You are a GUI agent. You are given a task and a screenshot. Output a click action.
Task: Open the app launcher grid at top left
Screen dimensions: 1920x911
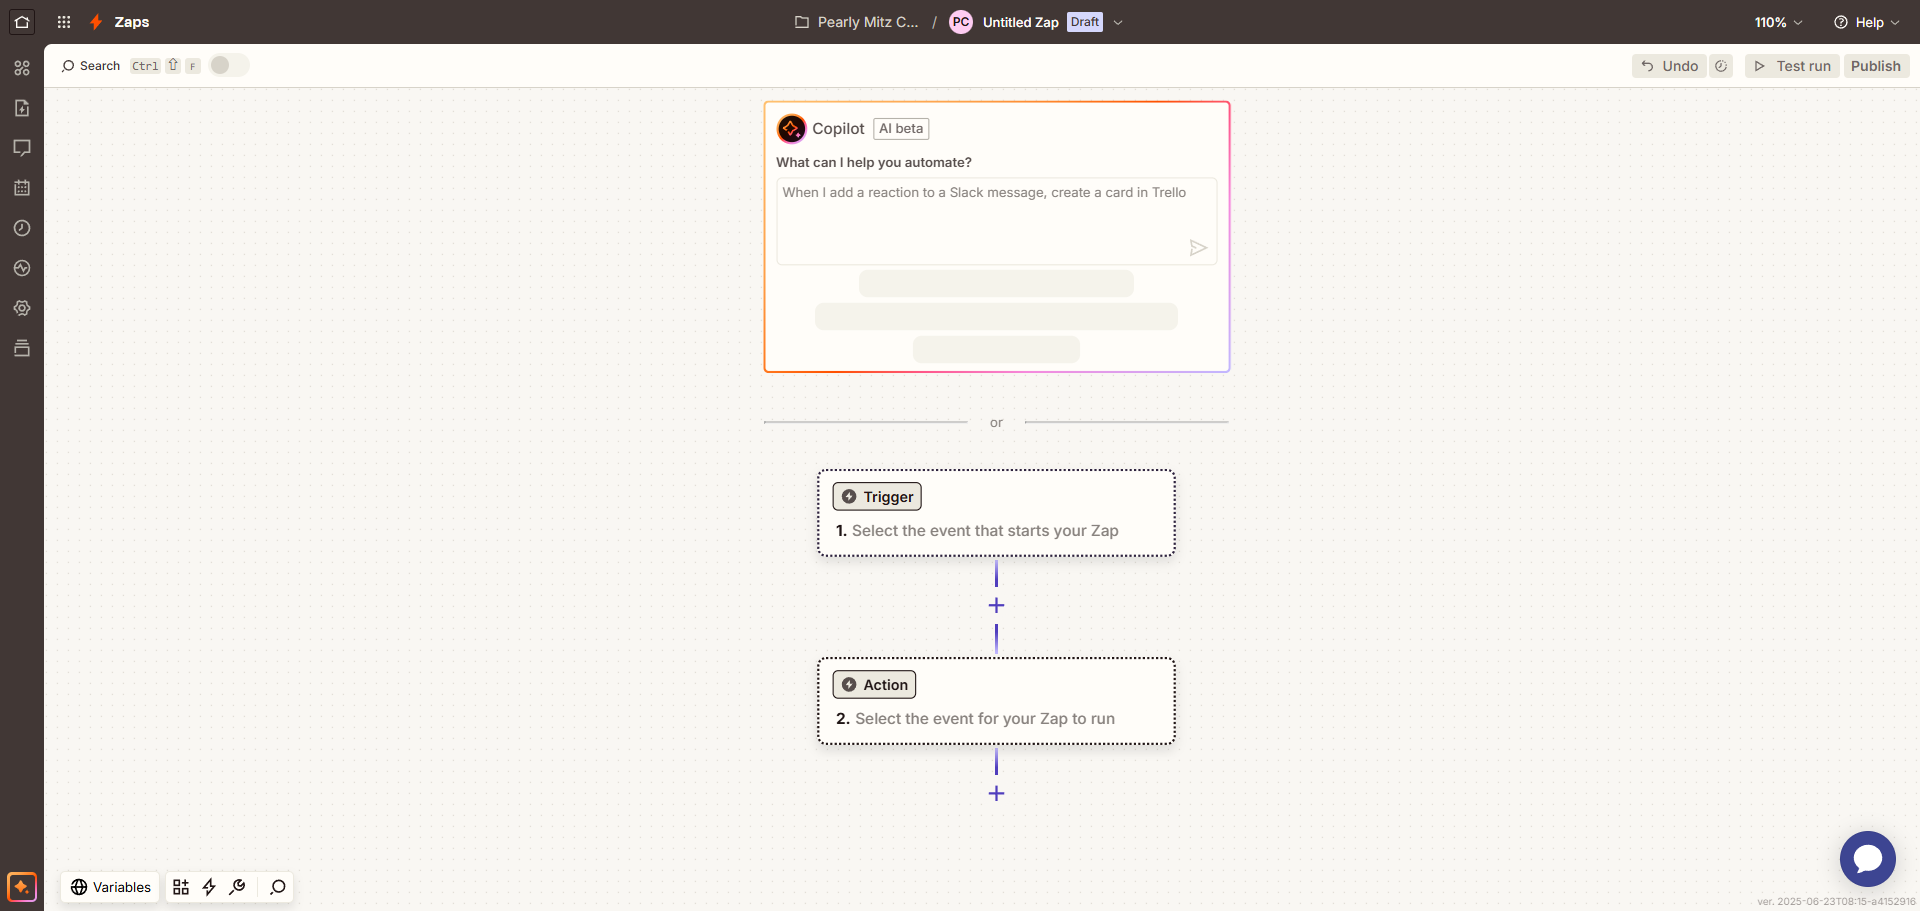click(x=63, y=21)
